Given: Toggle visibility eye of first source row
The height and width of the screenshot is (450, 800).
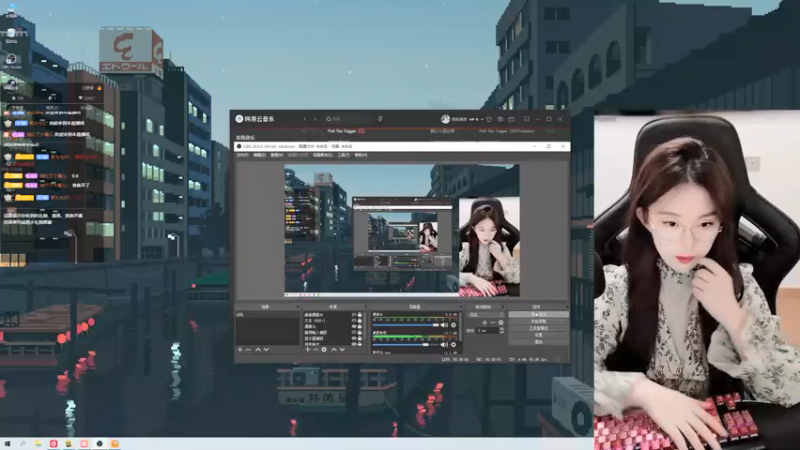Looking at the screenshot, I should point(354,314).
